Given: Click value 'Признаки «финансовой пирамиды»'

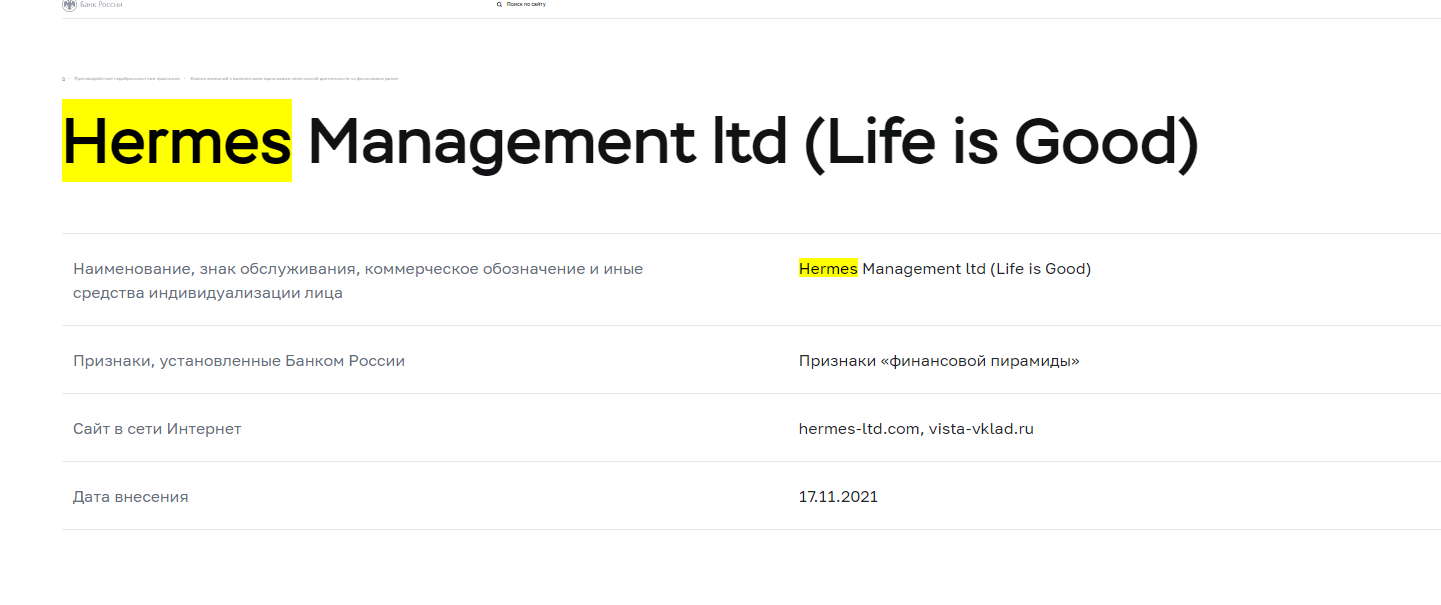Looking at the screenshot, I should tap(939, 361).
